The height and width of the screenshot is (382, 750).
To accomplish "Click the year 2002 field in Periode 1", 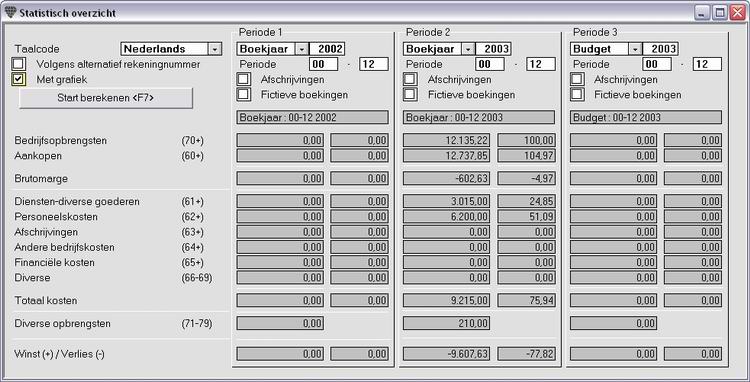I will click(x=327, y=49).
